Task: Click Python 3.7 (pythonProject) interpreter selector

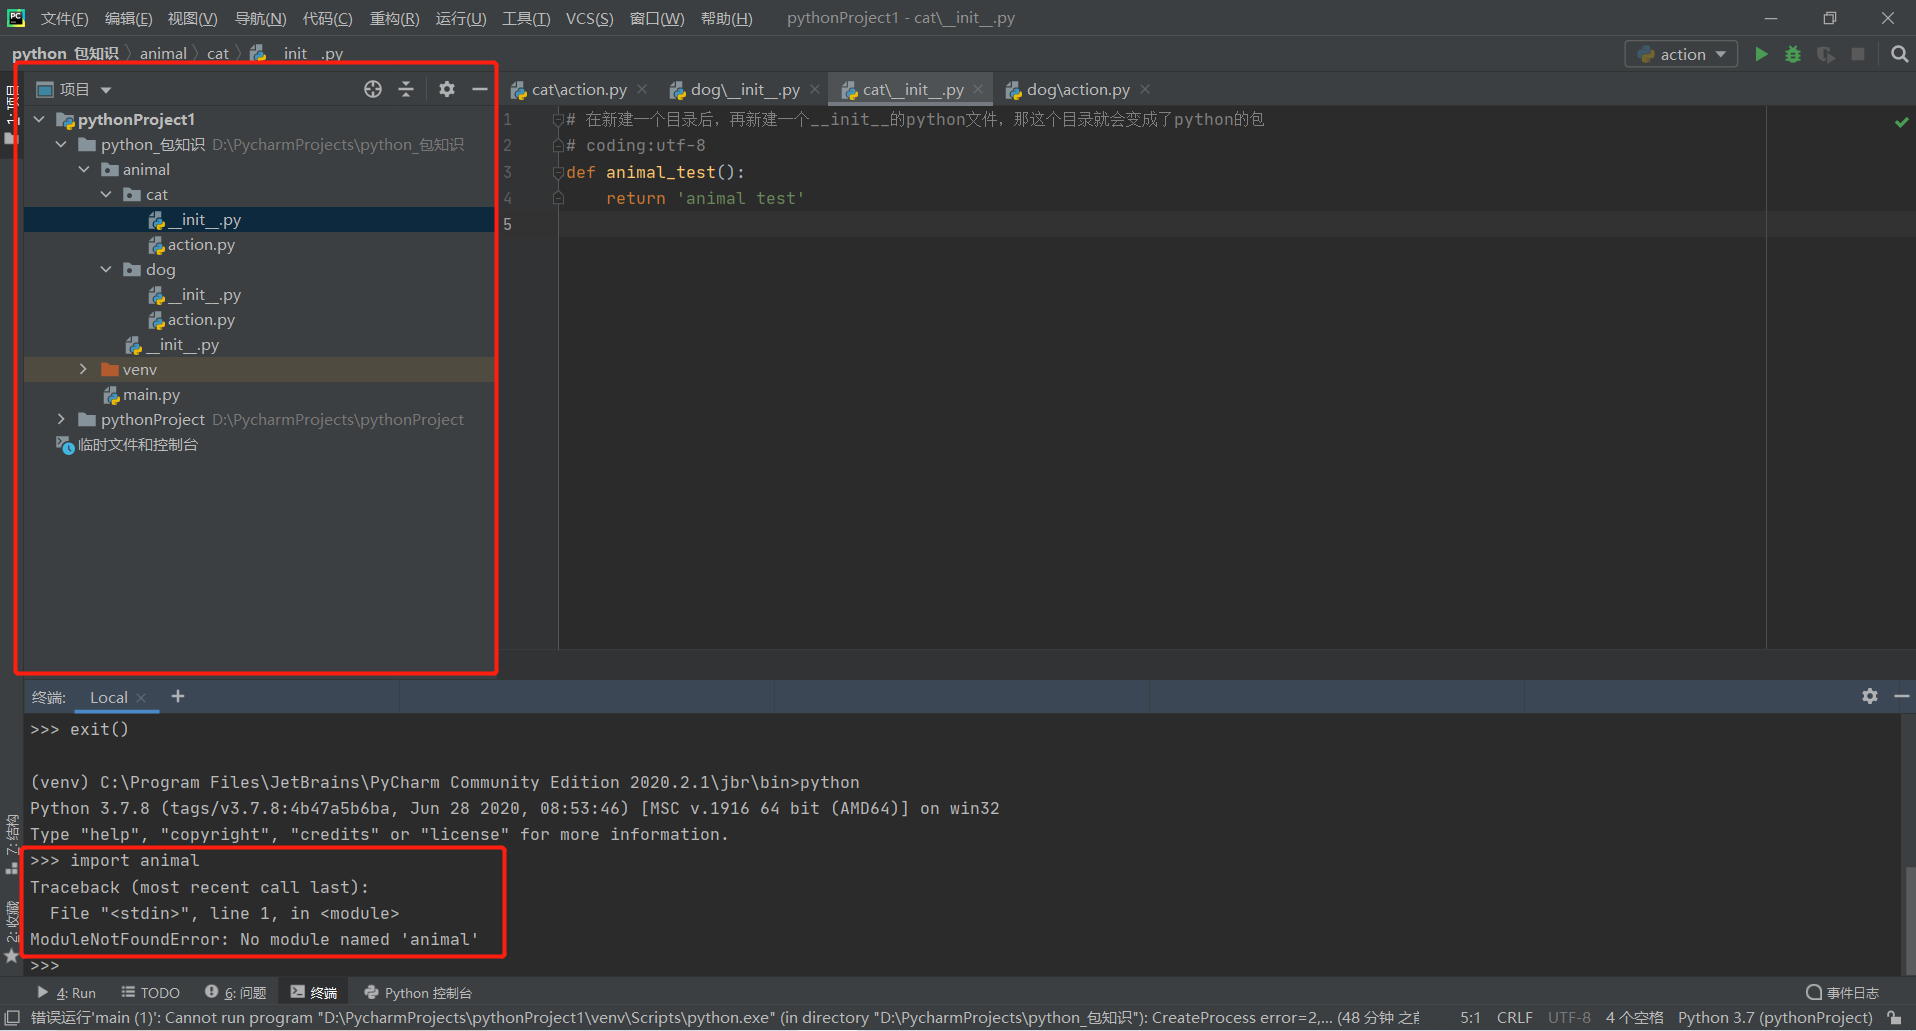Action: [x=1775, y=1018]
